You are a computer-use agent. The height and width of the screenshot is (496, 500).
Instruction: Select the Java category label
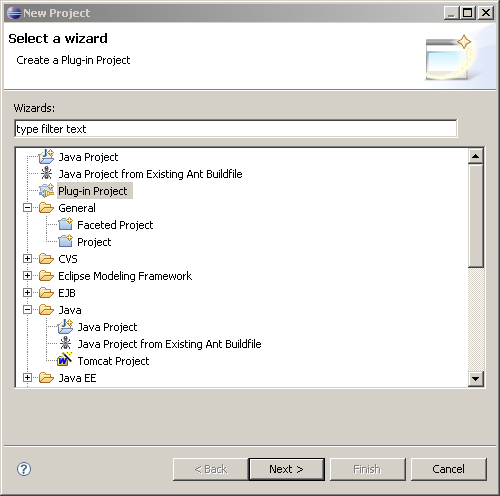70,310
